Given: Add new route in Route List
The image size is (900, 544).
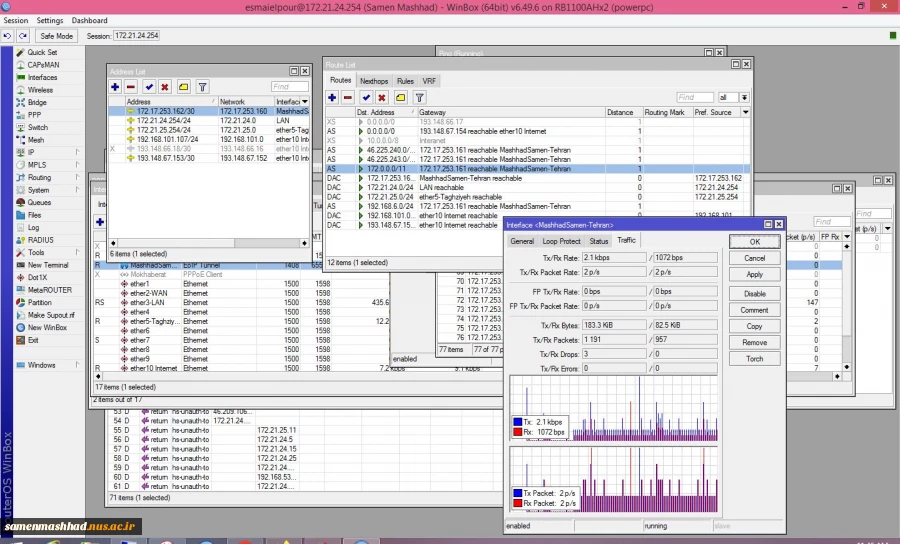Looking at the screenshot, I should pos(332,97).
